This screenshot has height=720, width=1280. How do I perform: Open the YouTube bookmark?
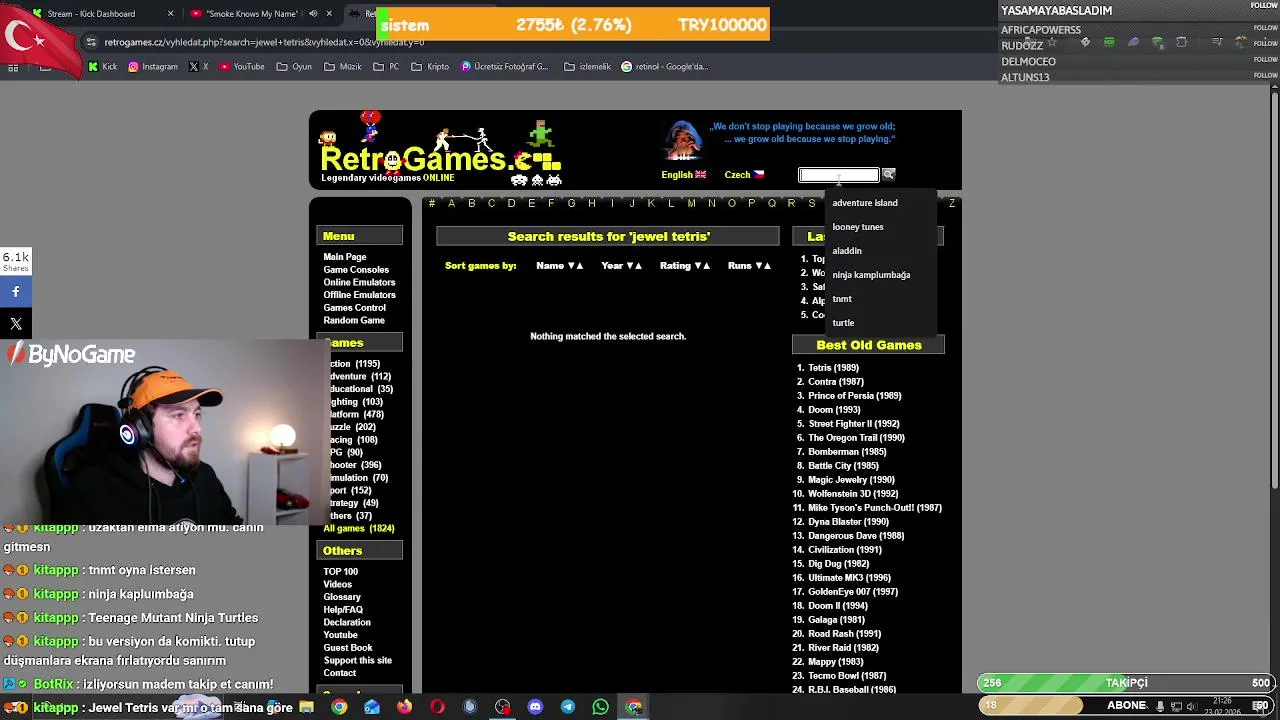click(241, 67)
